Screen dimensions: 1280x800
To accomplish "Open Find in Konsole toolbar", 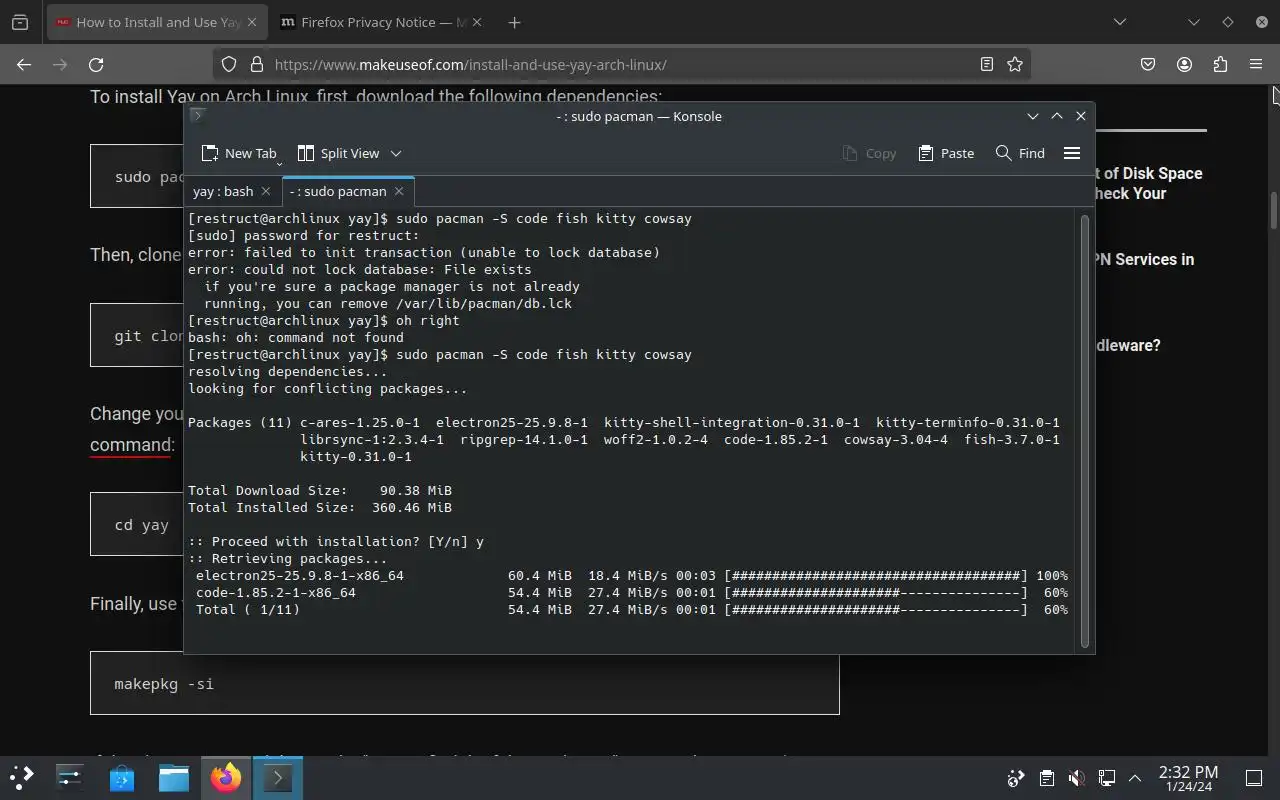I will pos(1020,153).
